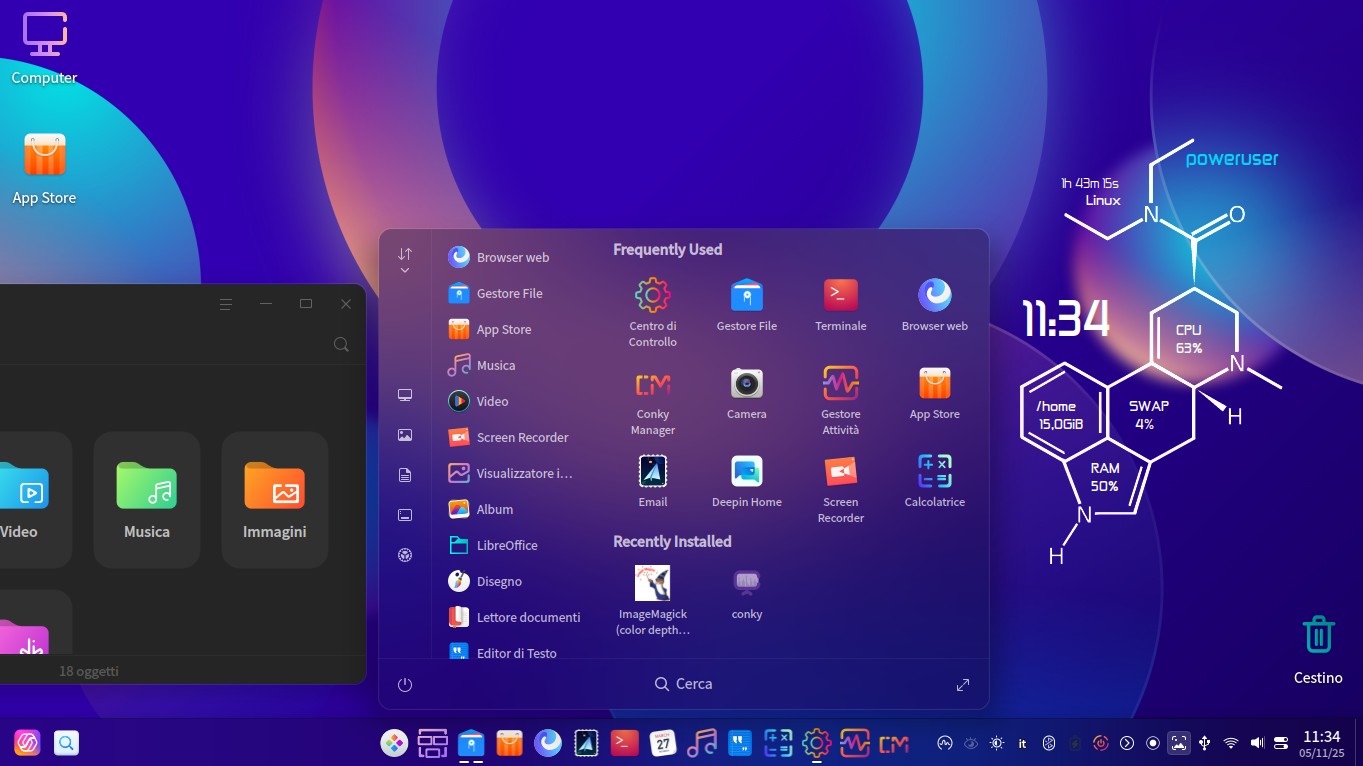The height and width of the screenshot is (766, 1363).
Task: Open the launcher power menu icon
Action: click(405, 685)
